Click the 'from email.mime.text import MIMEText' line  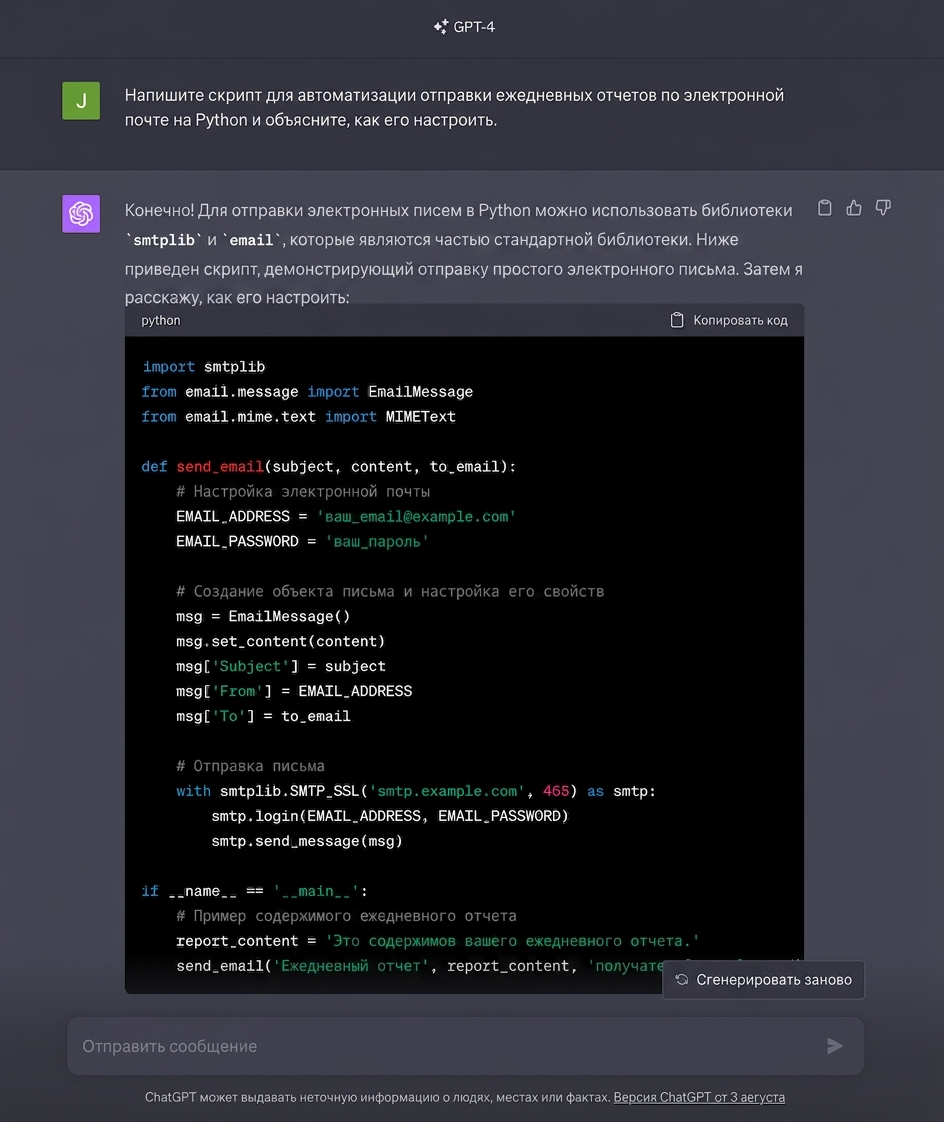click(298, 417)
